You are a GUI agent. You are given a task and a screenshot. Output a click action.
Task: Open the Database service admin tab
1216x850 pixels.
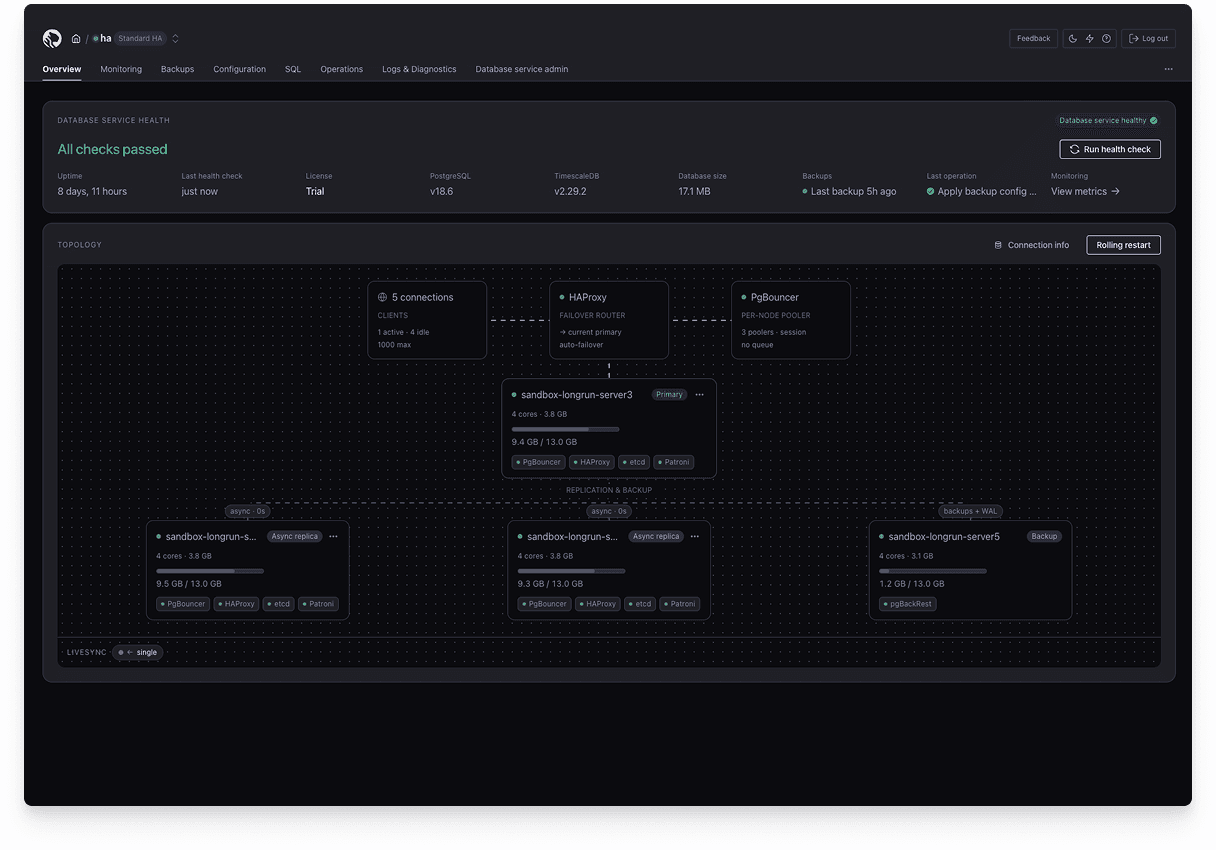(522, 69)
